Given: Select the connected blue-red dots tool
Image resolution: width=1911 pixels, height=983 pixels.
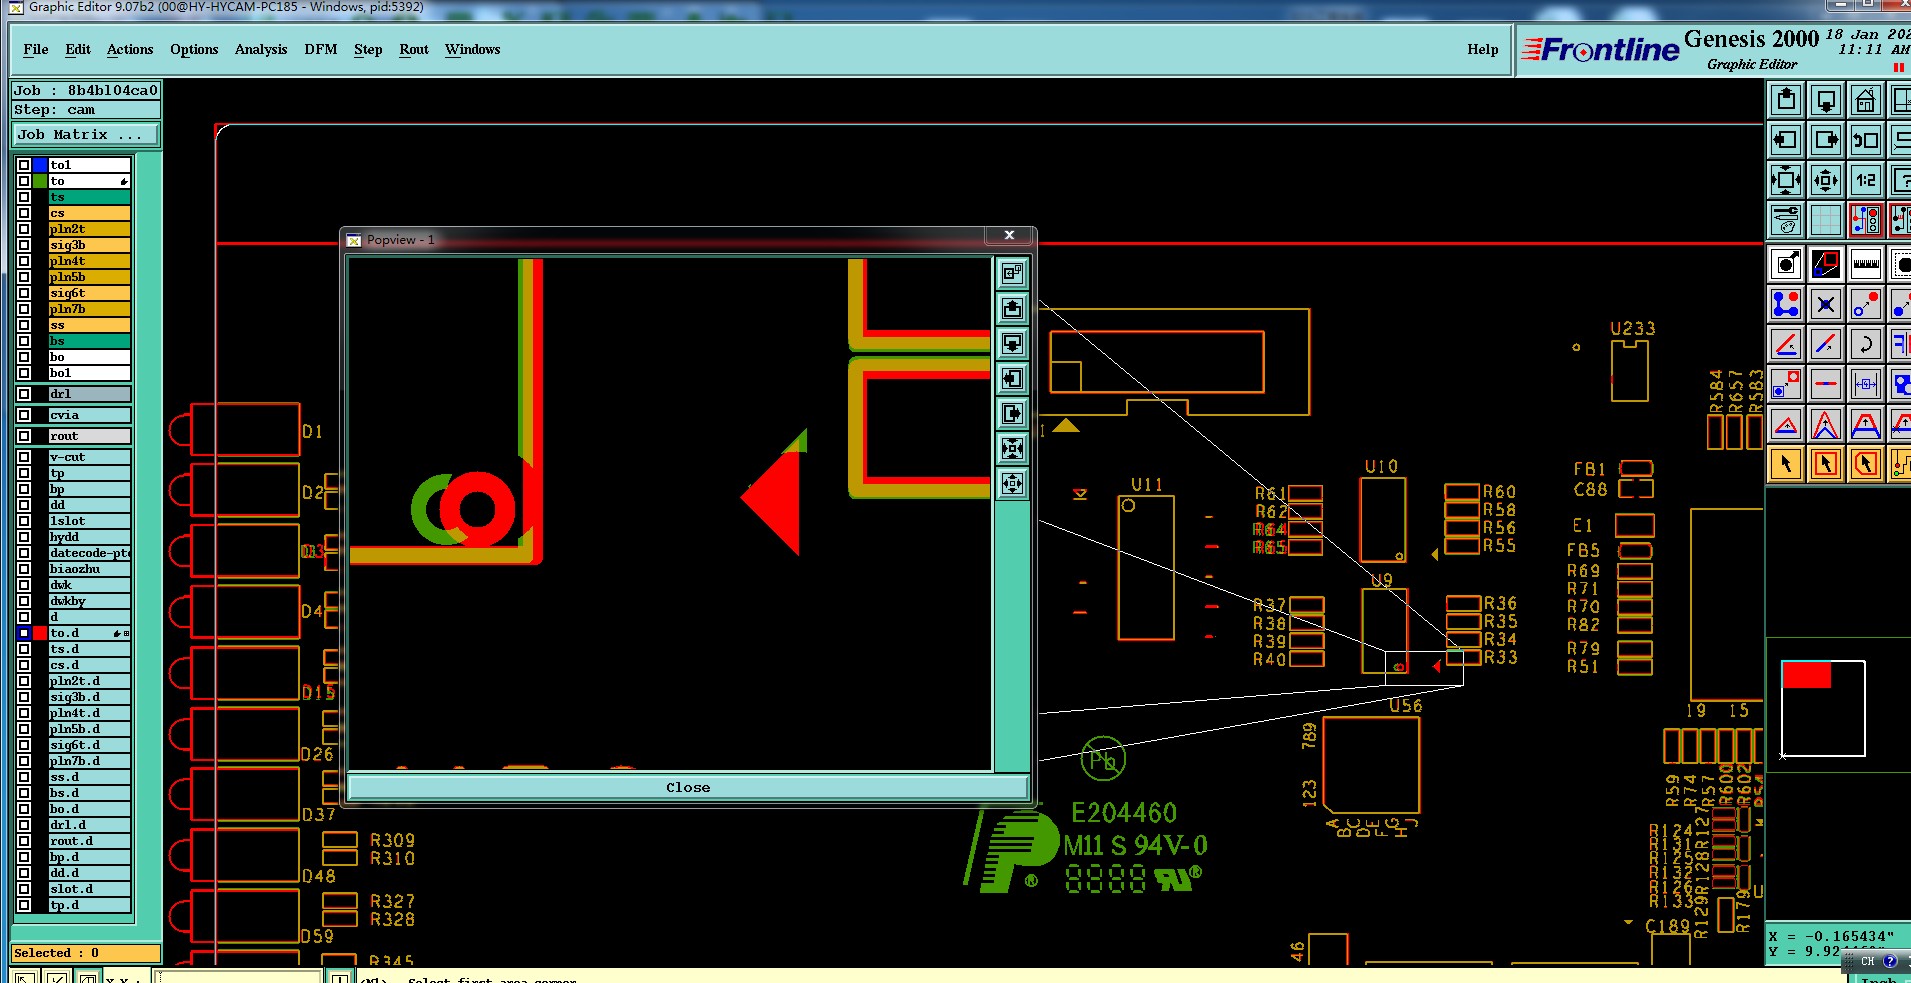Looking at the screenshot, I should [1786, 304].
